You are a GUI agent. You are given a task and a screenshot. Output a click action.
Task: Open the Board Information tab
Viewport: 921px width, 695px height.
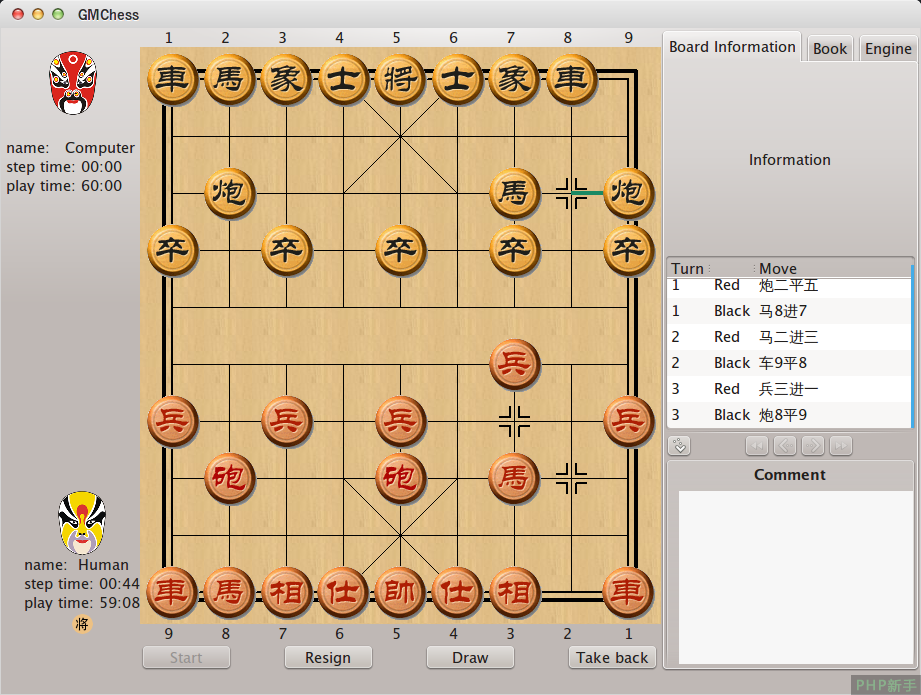click(x=731, y=46)
